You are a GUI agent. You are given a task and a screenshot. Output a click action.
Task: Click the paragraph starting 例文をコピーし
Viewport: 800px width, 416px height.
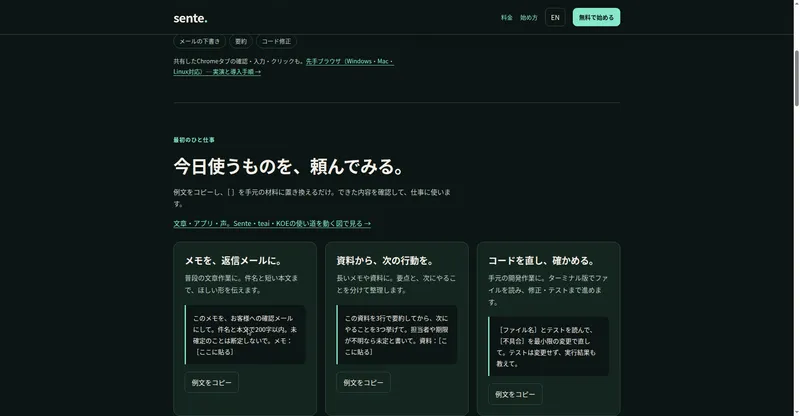(312, 198)
